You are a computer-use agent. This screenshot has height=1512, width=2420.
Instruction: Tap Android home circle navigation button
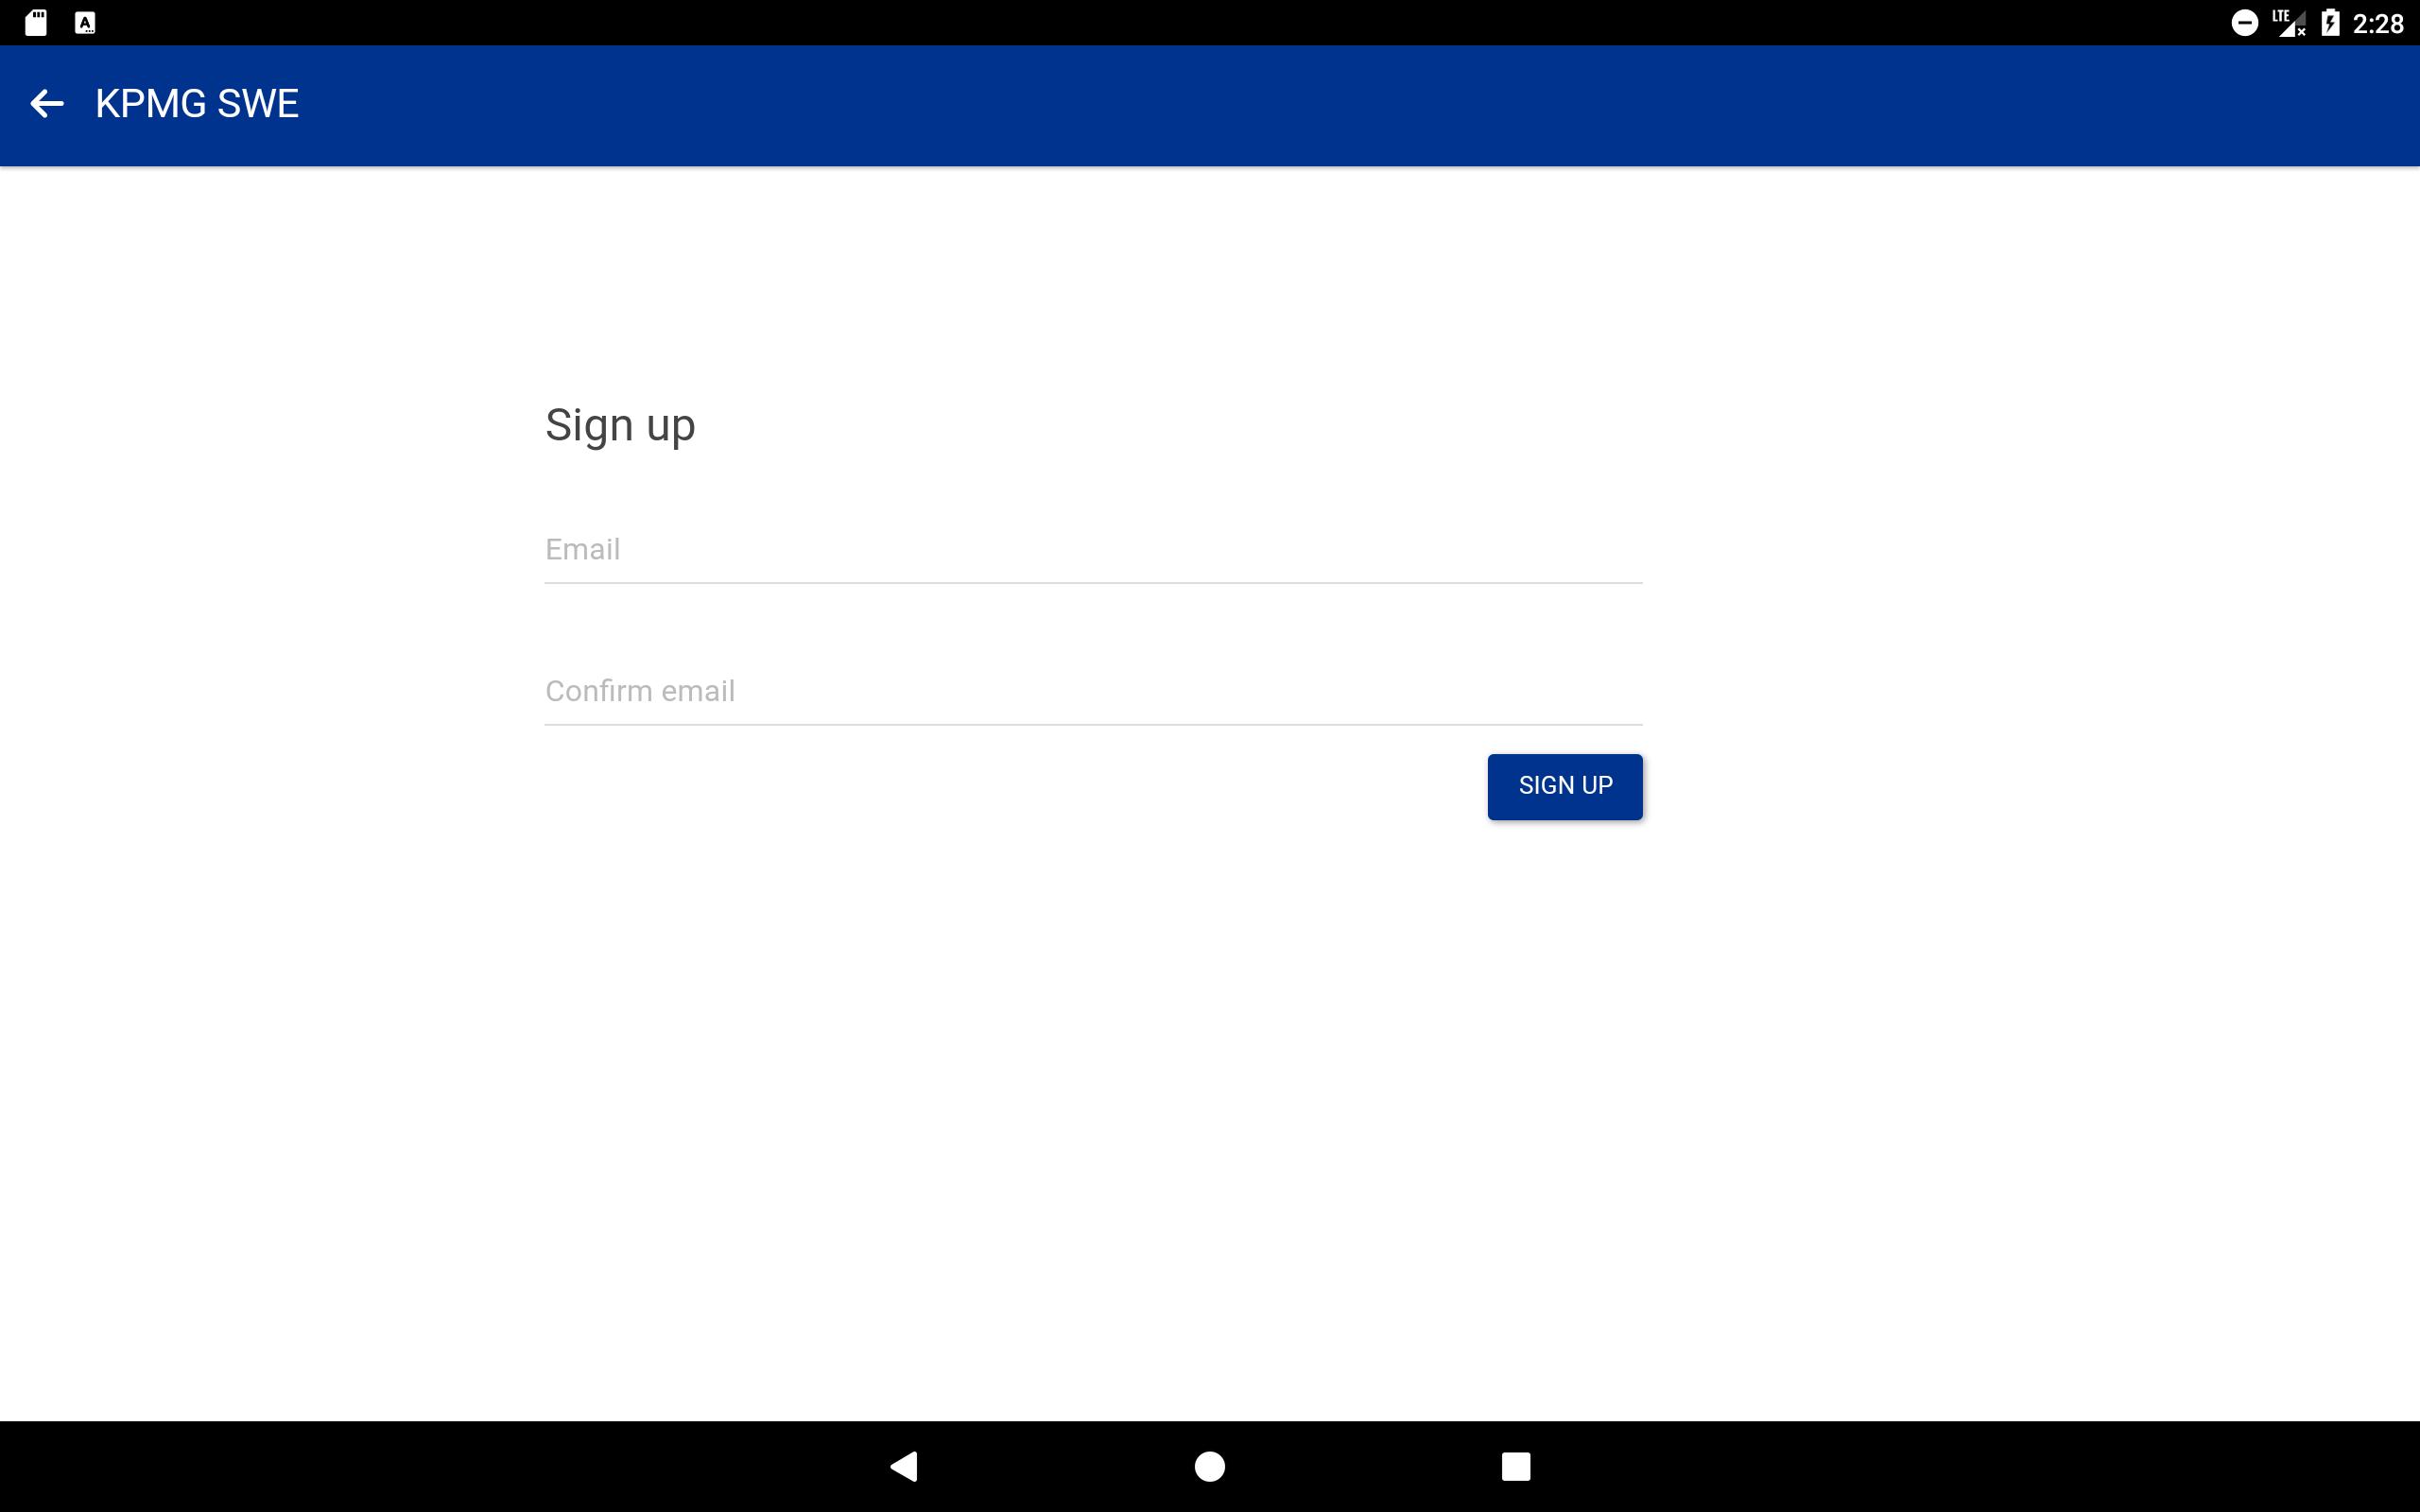[x=1210, y=1466]
